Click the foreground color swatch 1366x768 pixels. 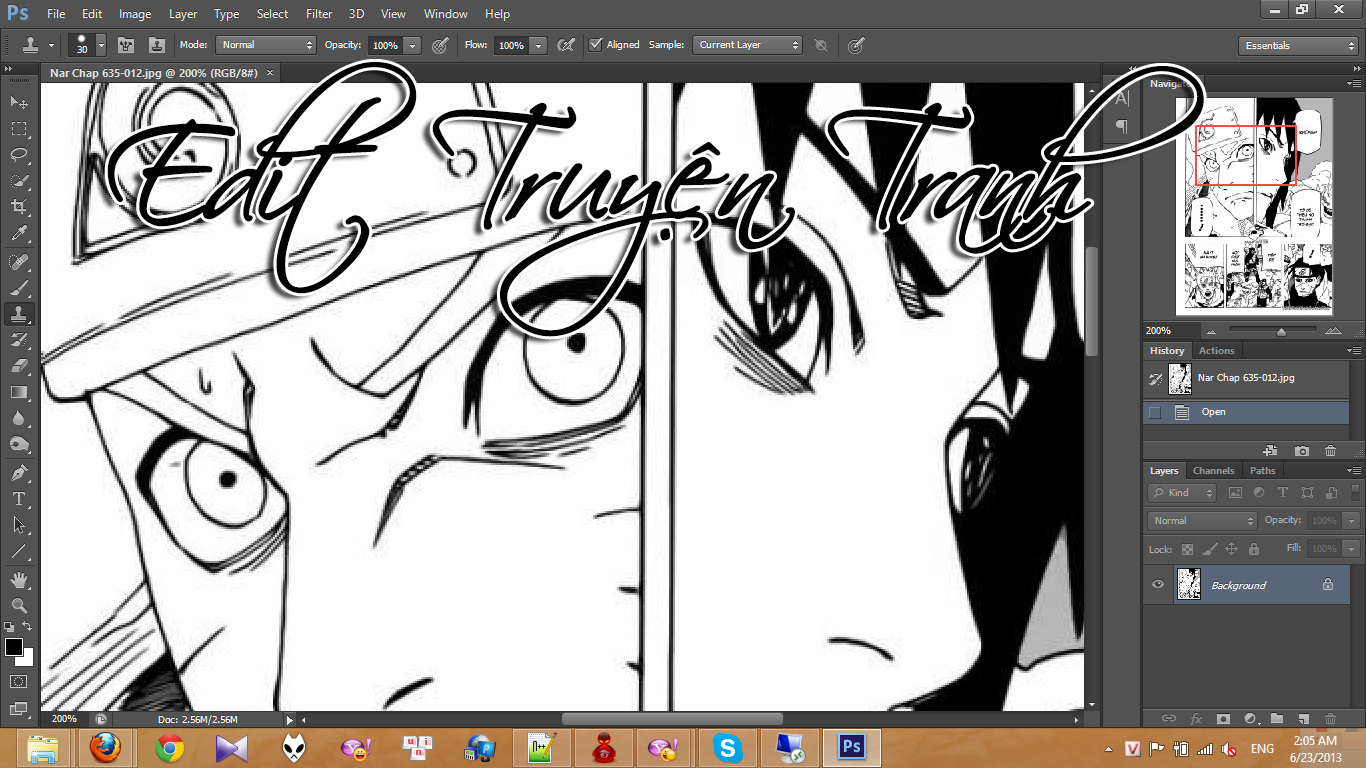[14, 647]
